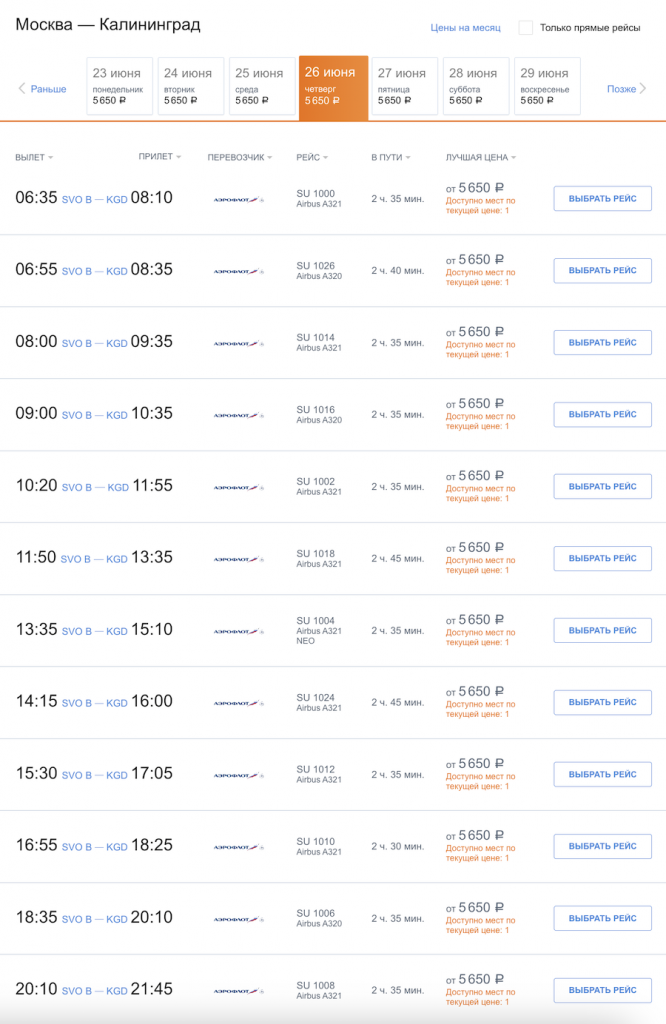Click the Aeroflot logo on flight SU 1000
Viewport: 666px width, 1024px height.
point(238,200)
